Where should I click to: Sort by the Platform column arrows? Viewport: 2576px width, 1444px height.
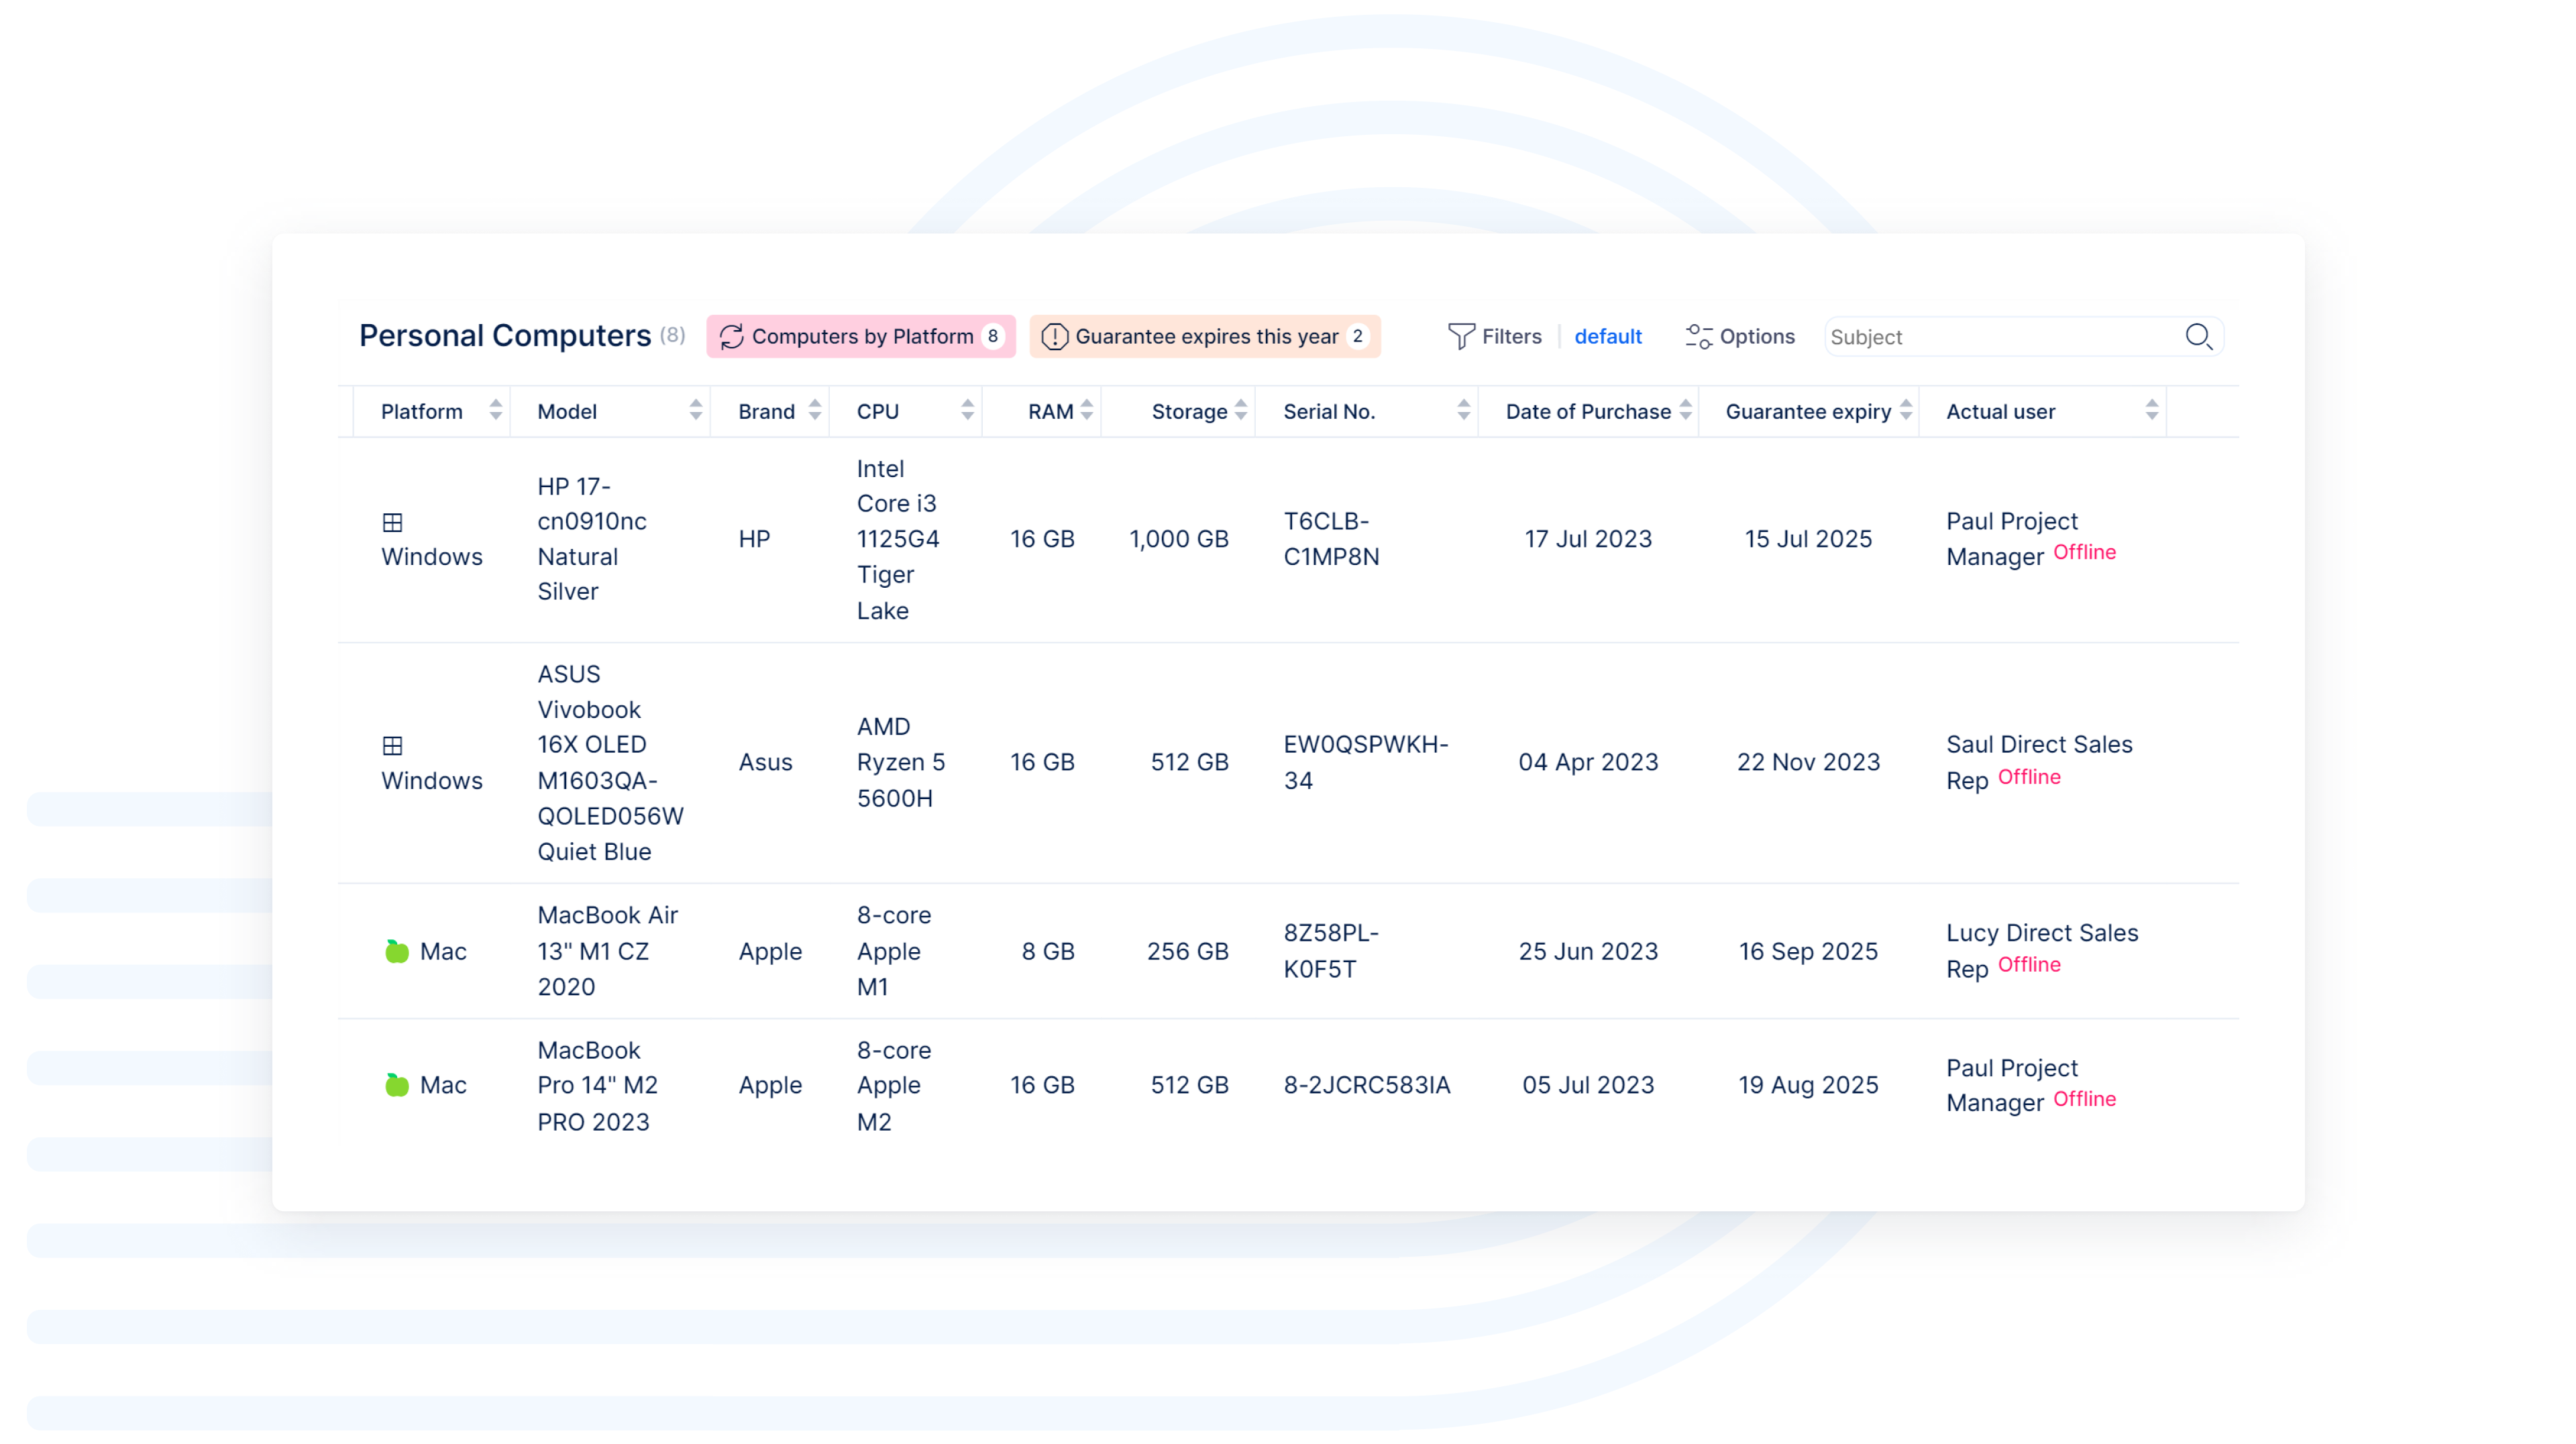pos(495,410)
